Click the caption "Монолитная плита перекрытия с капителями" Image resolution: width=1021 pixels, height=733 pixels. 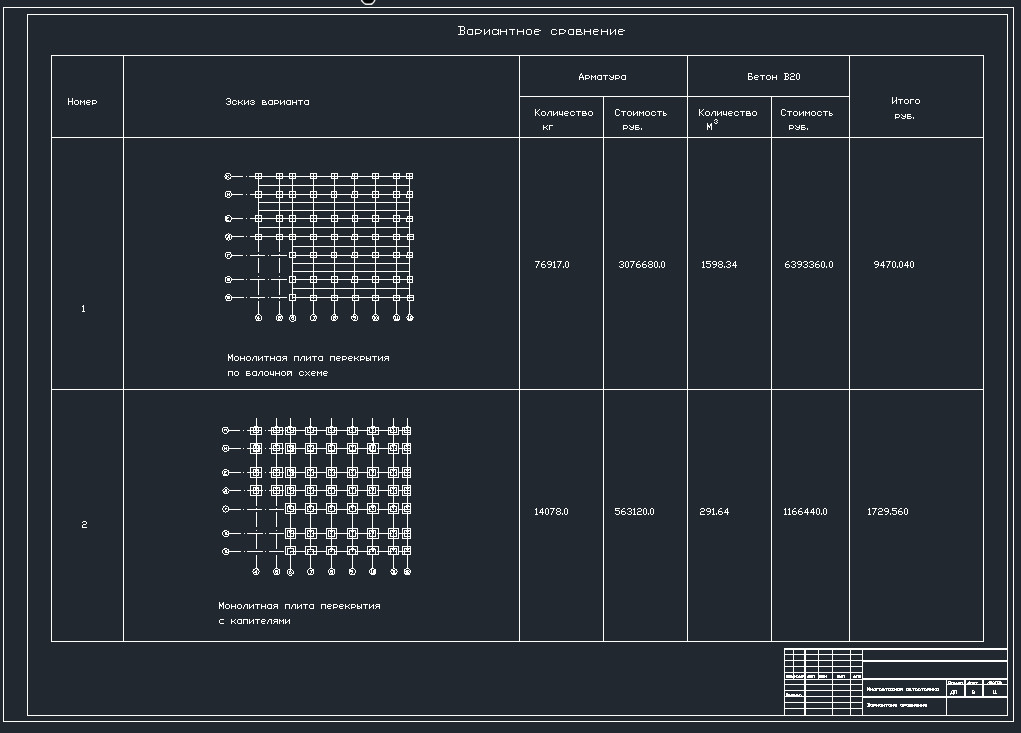tap(299, 613)
